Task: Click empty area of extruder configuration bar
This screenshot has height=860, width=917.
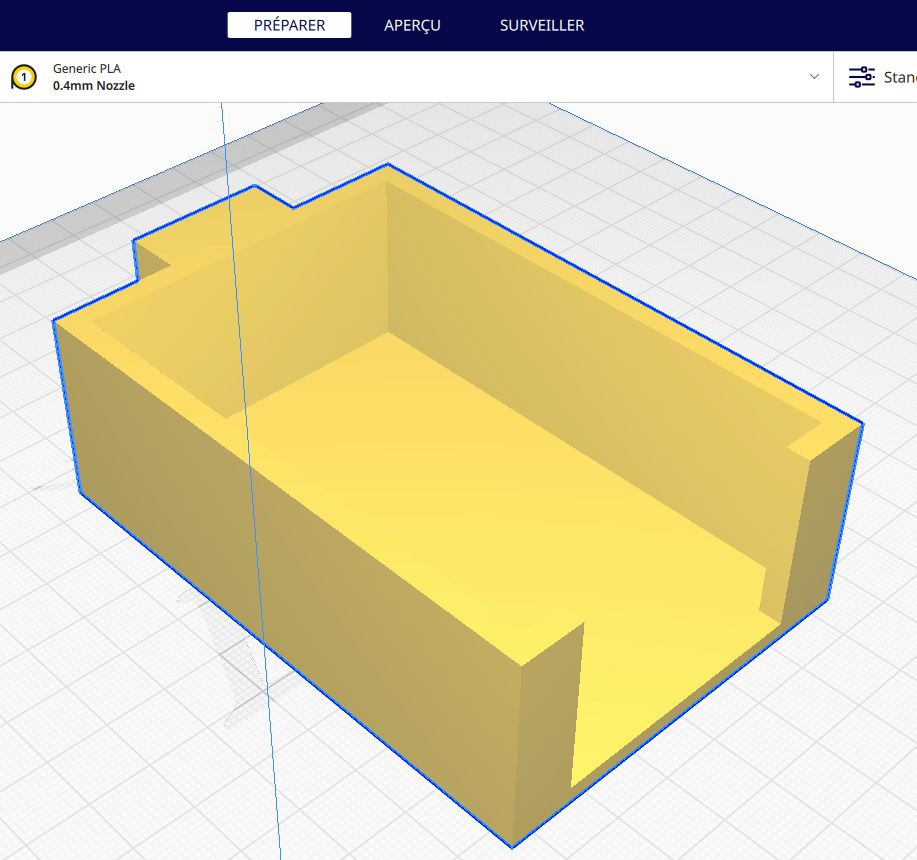Action: tap(468, 77)
